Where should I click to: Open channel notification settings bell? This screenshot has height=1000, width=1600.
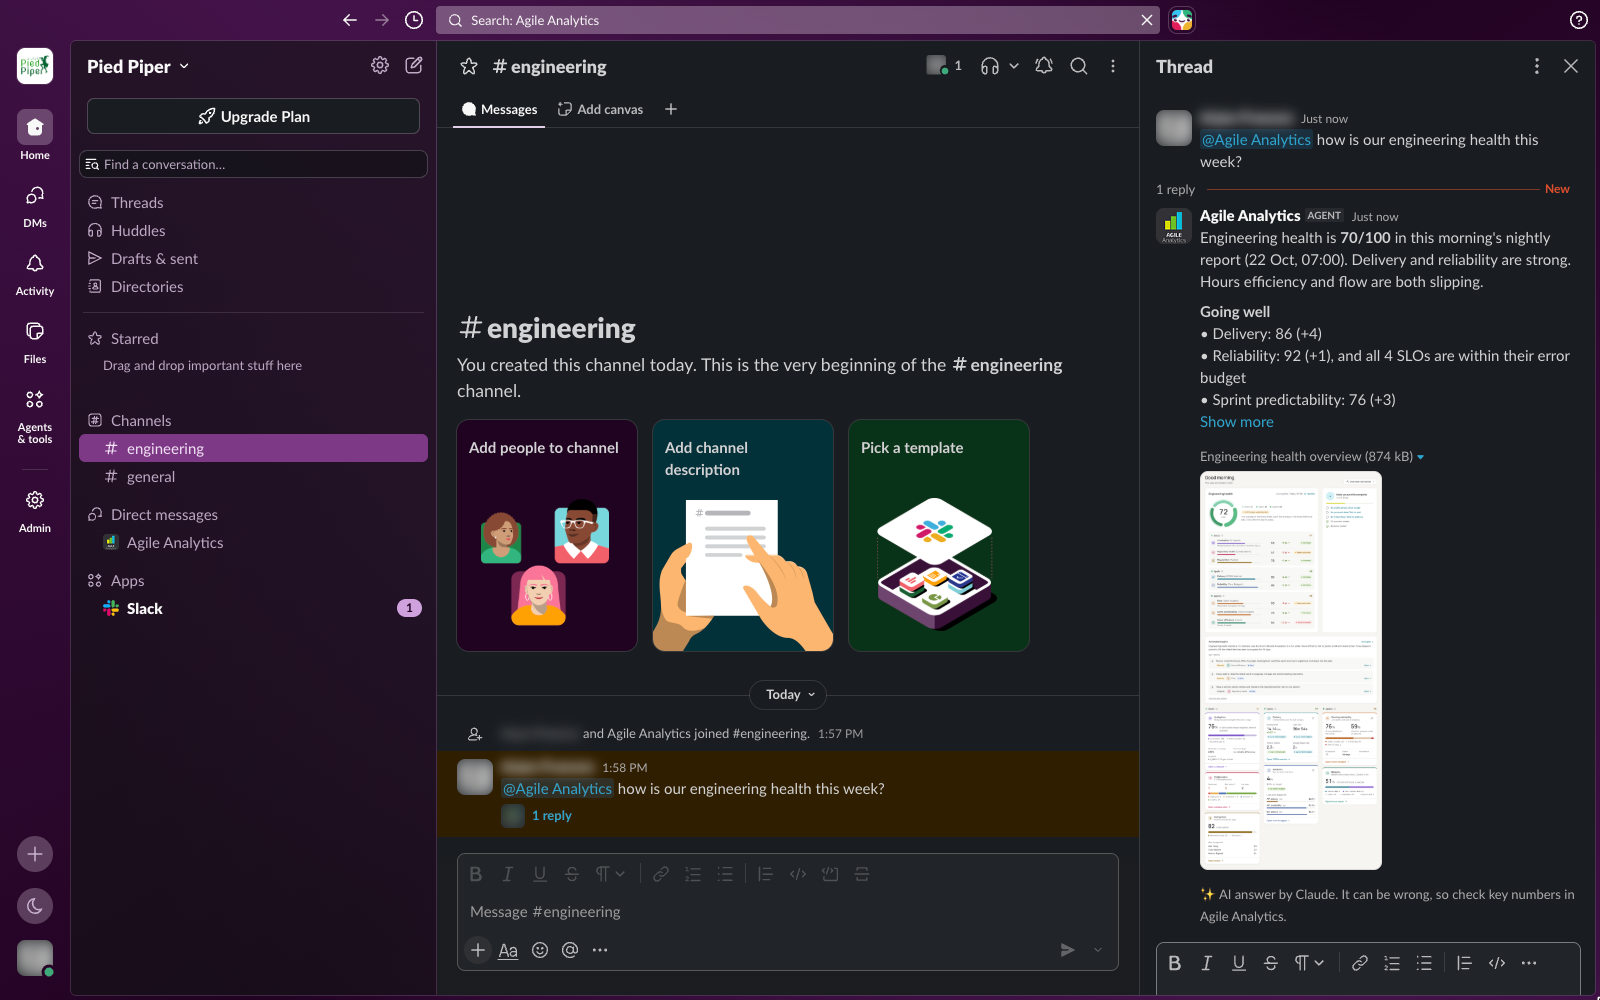tap(1044, 66)
